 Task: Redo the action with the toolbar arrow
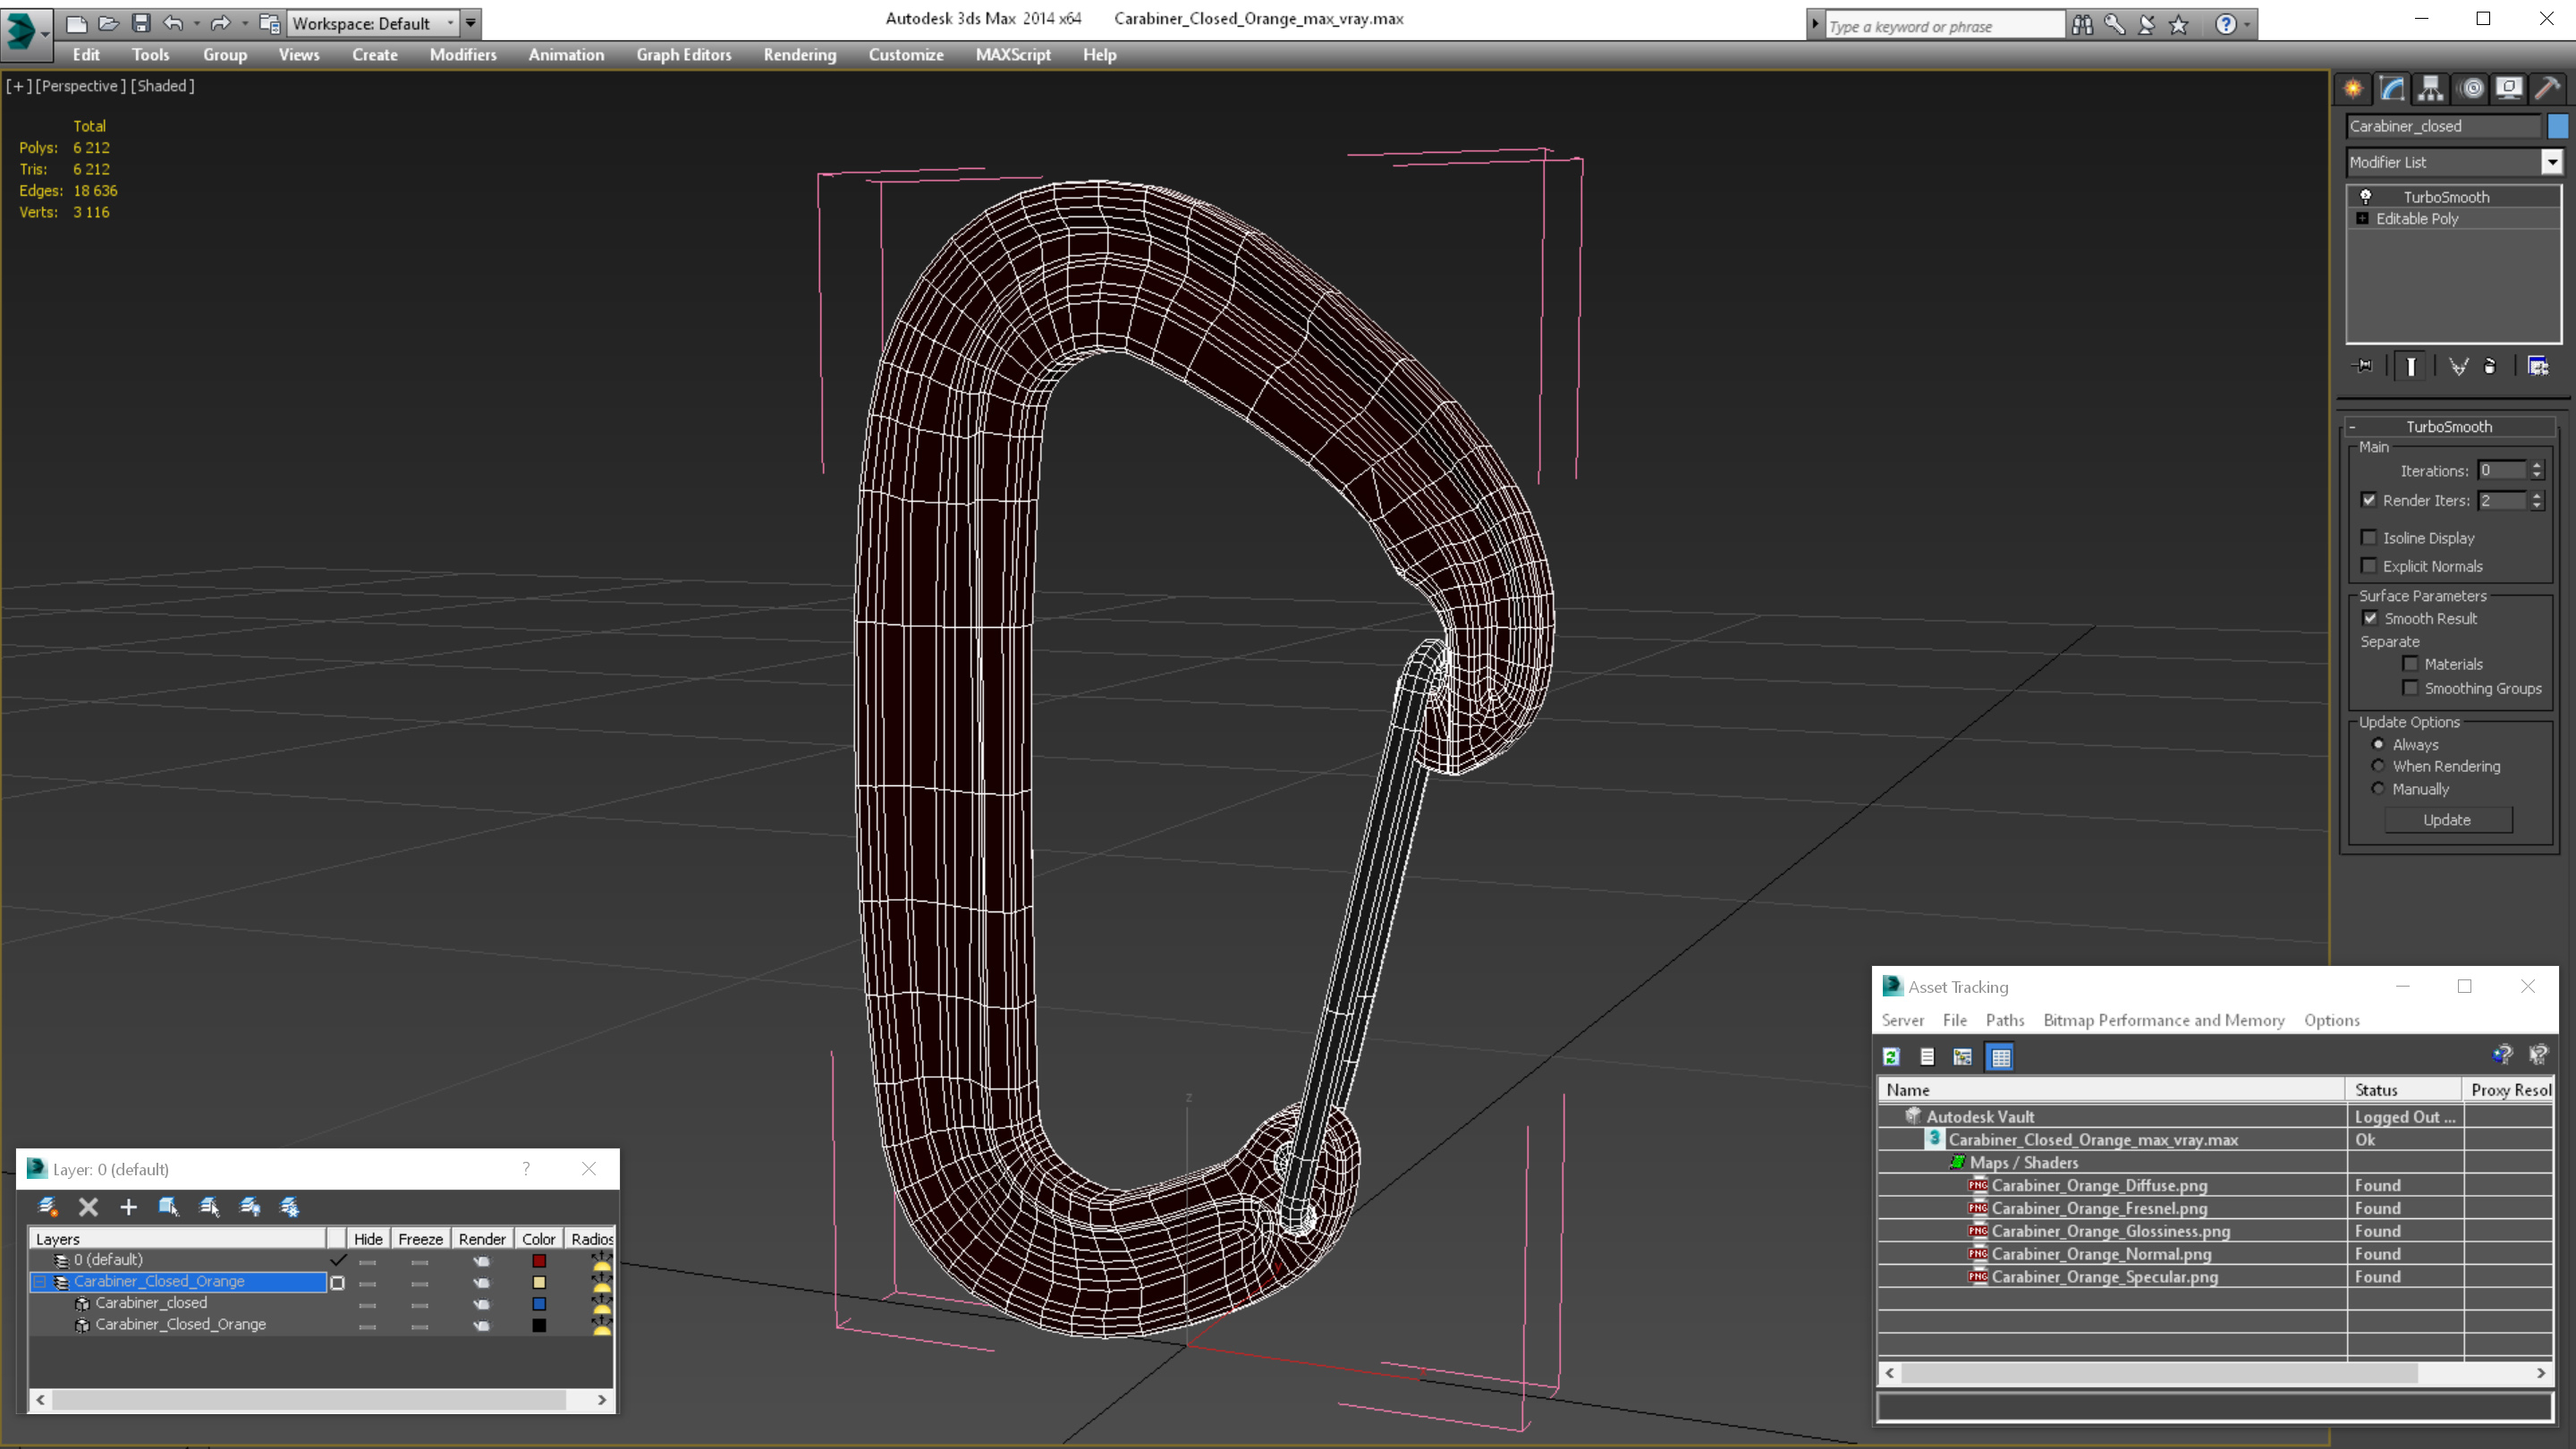[x=221, y=23]
